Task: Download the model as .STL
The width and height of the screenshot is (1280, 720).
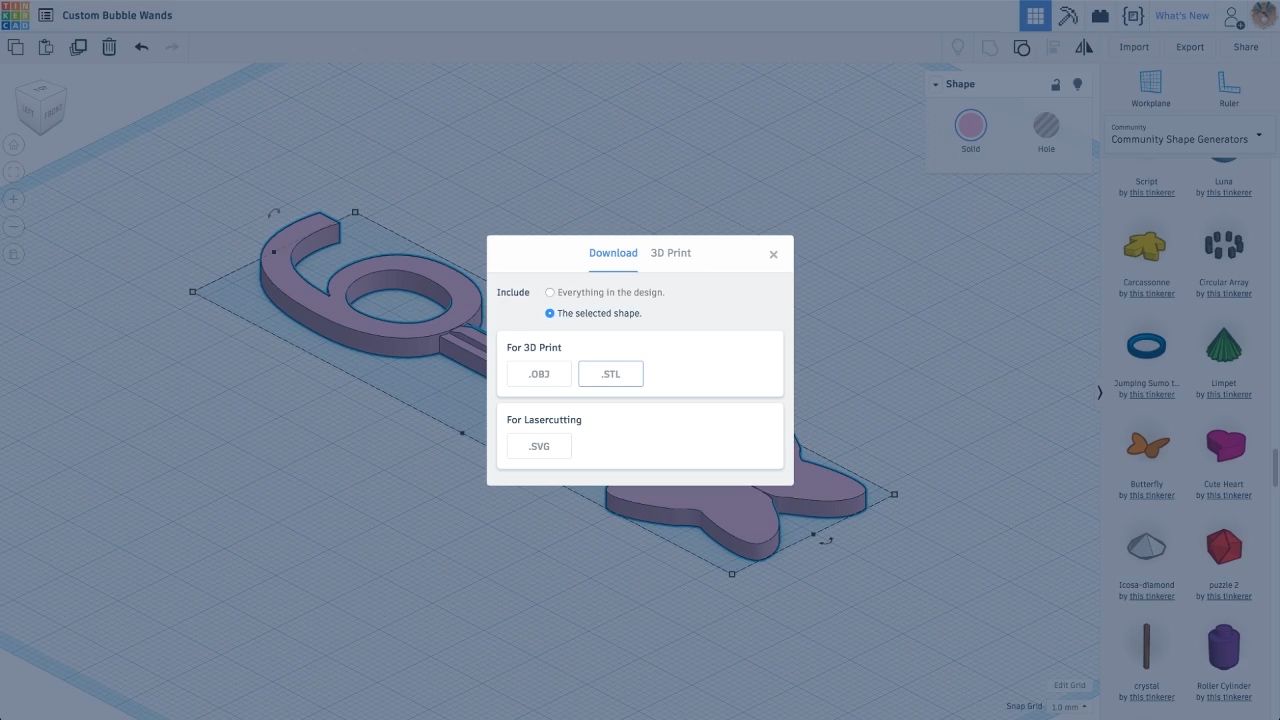Action: point(610,373)
